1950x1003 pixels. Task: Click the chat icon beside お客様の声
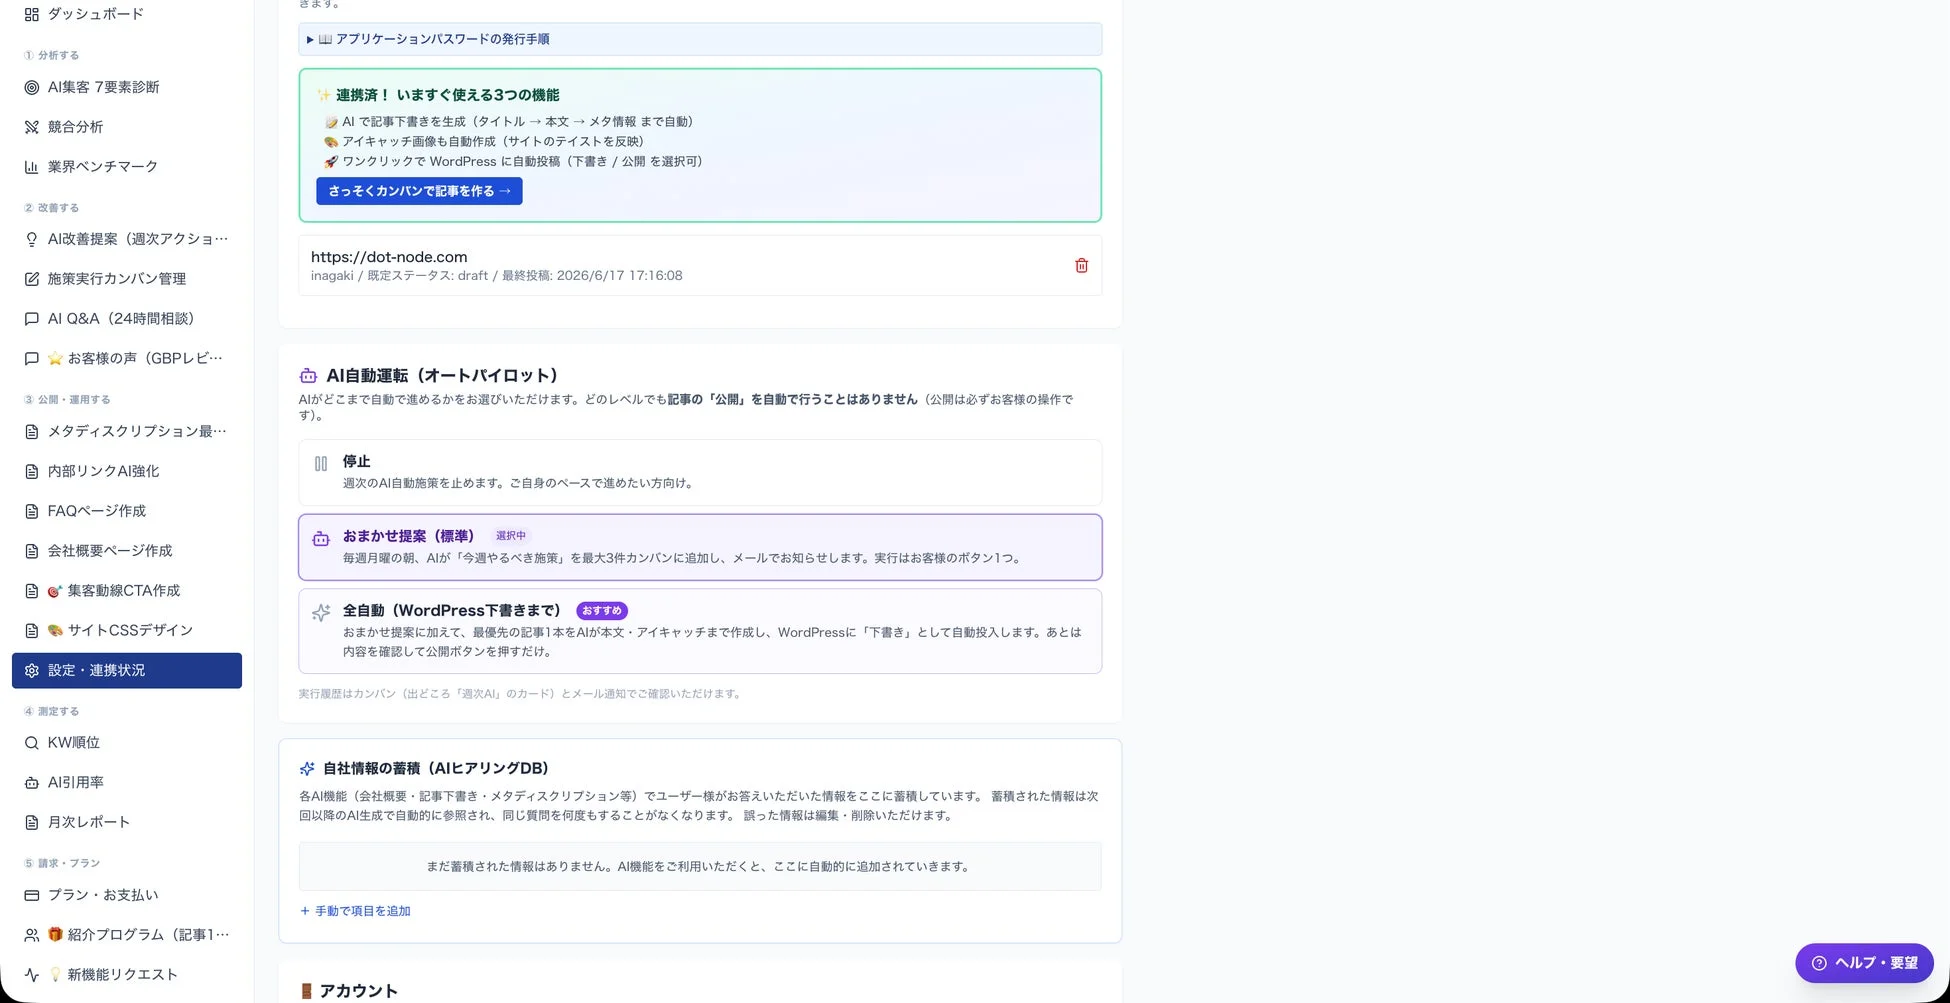point(32,359)
